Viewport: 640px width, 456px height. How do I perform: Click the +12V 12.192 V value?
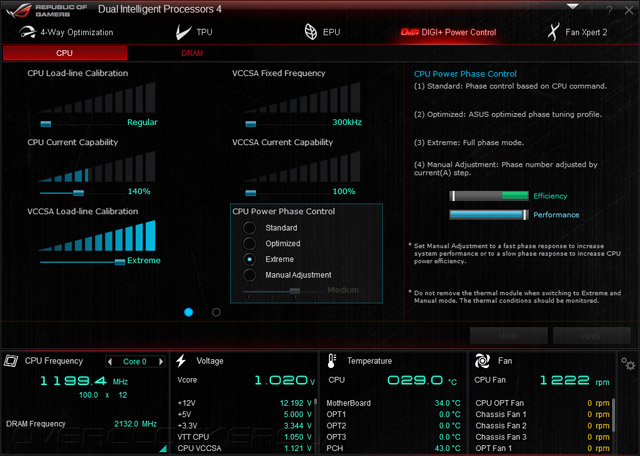tap(296, 403)
